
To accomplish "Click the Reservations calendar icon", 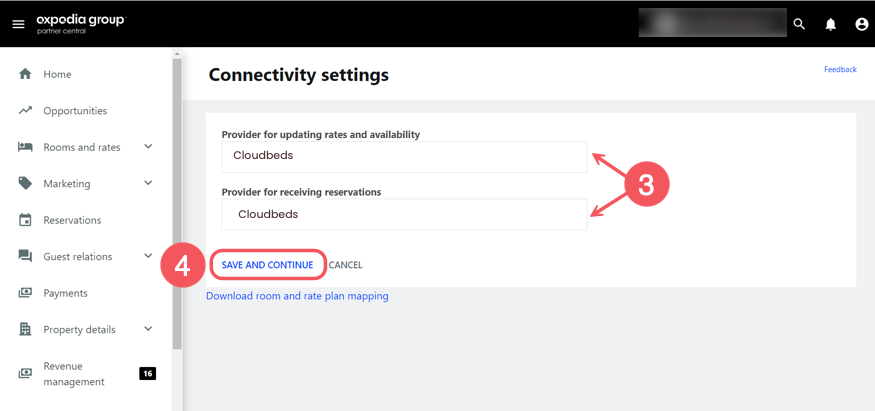I will pyautogui.click(x=26, y=220).
